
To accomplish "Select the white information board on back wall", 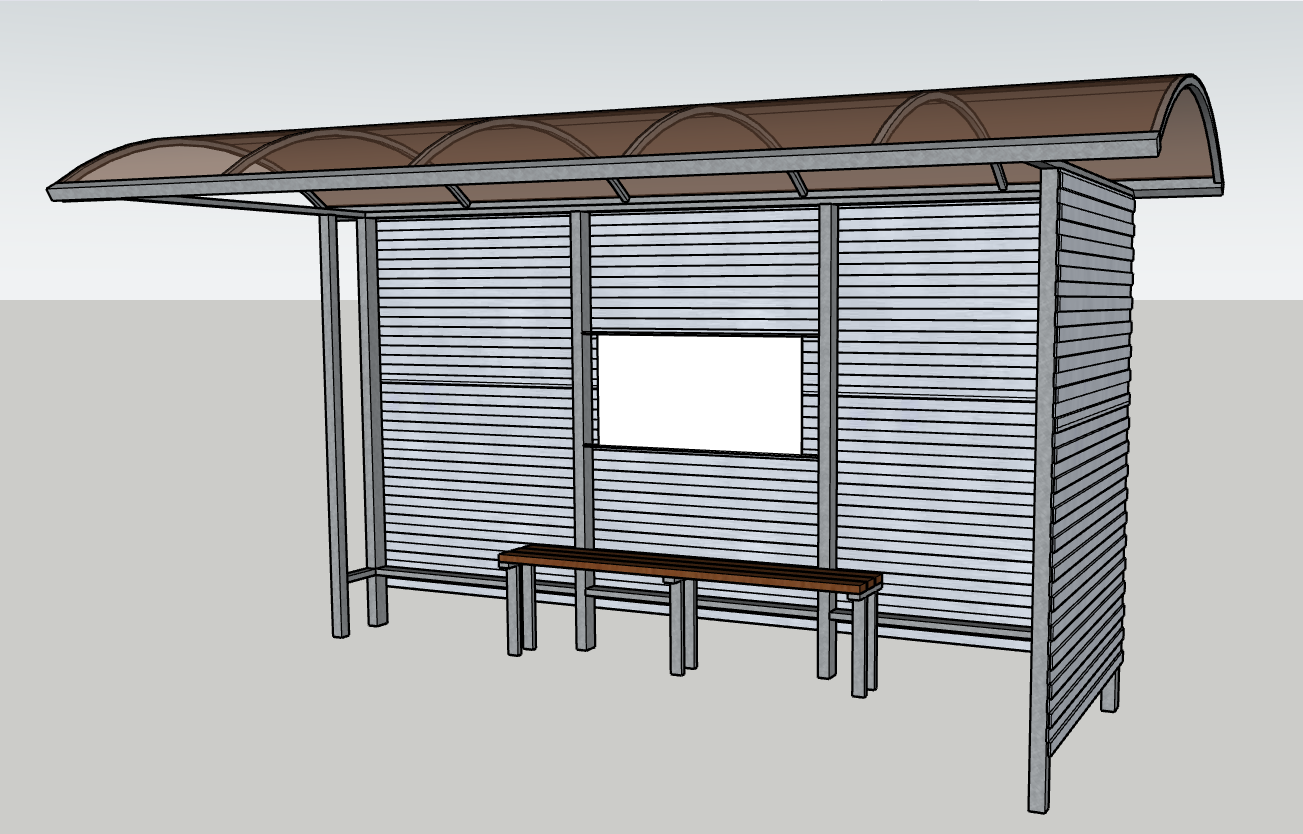I will (700, 394).
